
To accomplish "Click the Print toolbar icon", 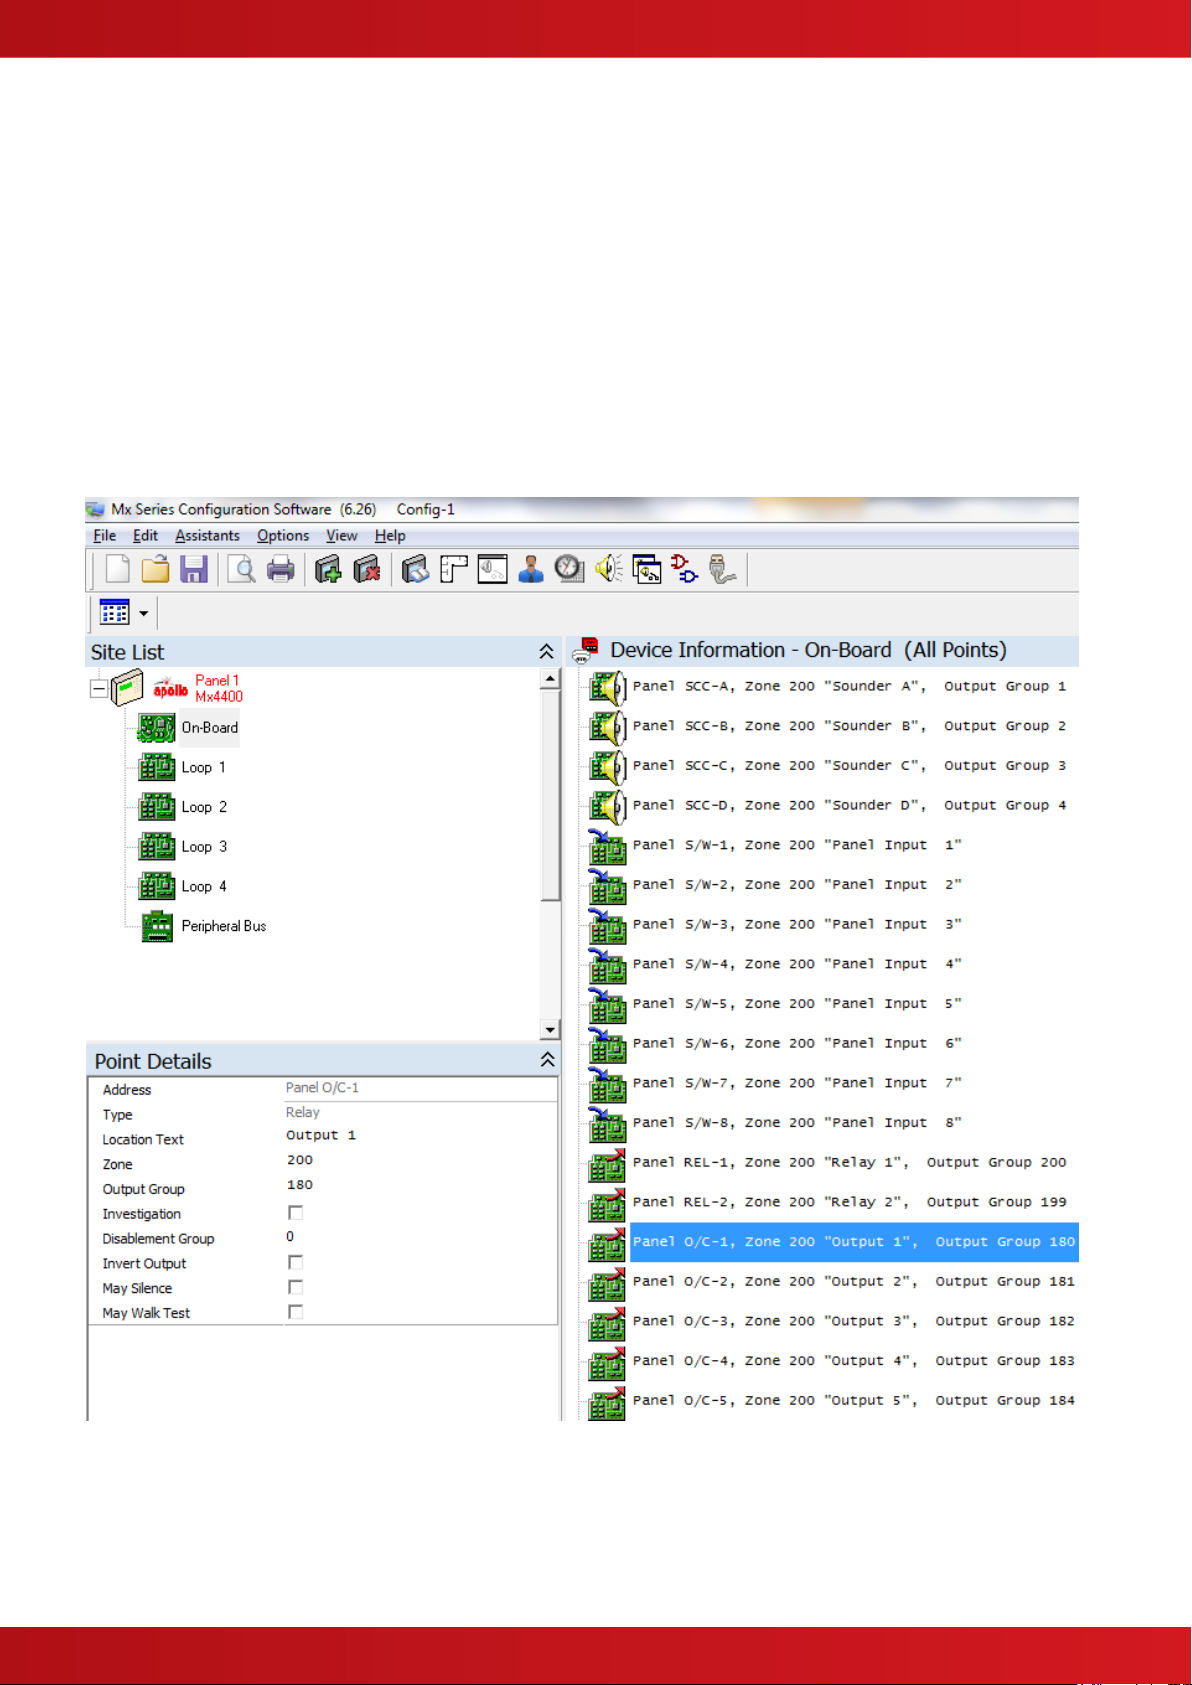I will tap(281, 570).
